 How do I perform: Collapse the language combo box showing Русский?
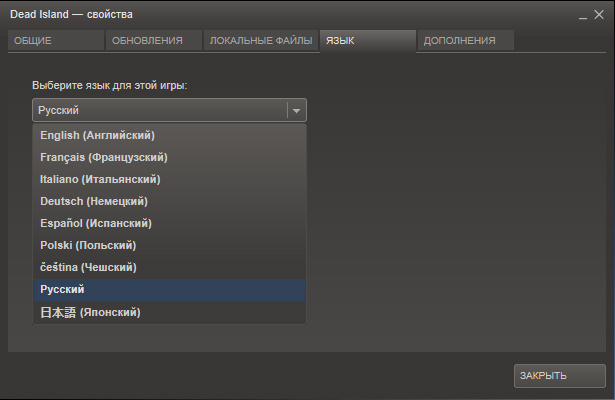[169, 110]
